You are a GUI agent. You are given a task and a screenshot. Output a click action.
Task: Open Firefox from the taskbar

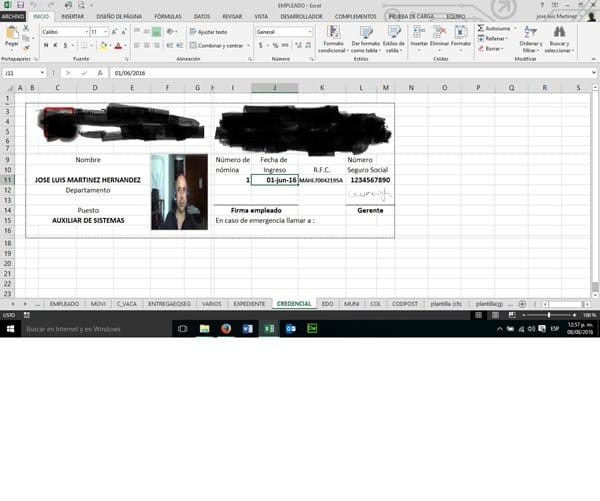pyautogui.click(x=226, y=329)
